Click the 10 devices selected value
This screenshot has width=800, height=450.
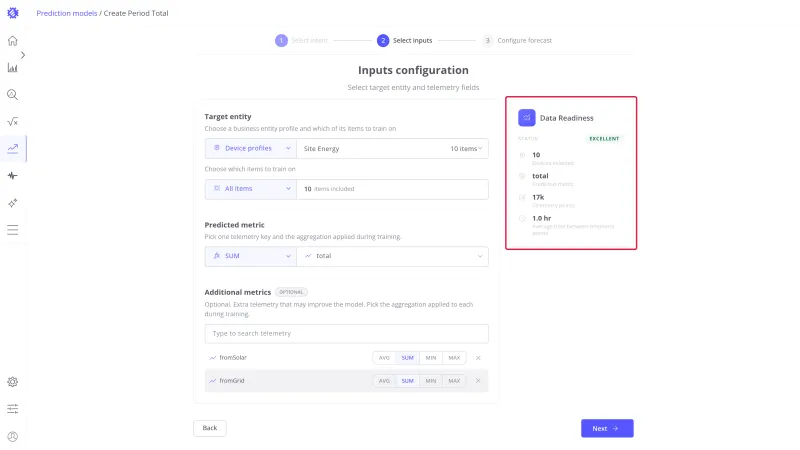coord(536,155)
